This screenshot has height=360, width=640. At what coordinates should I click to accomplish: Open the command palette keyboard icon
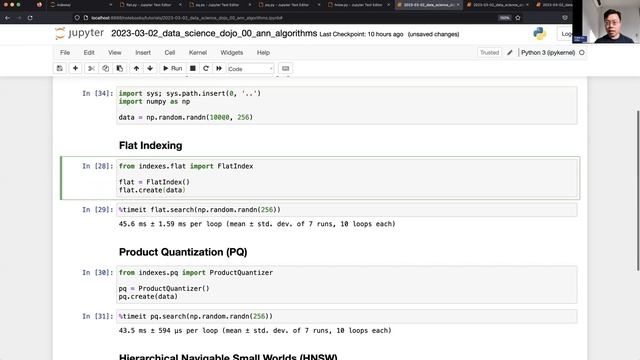(285, 69)
